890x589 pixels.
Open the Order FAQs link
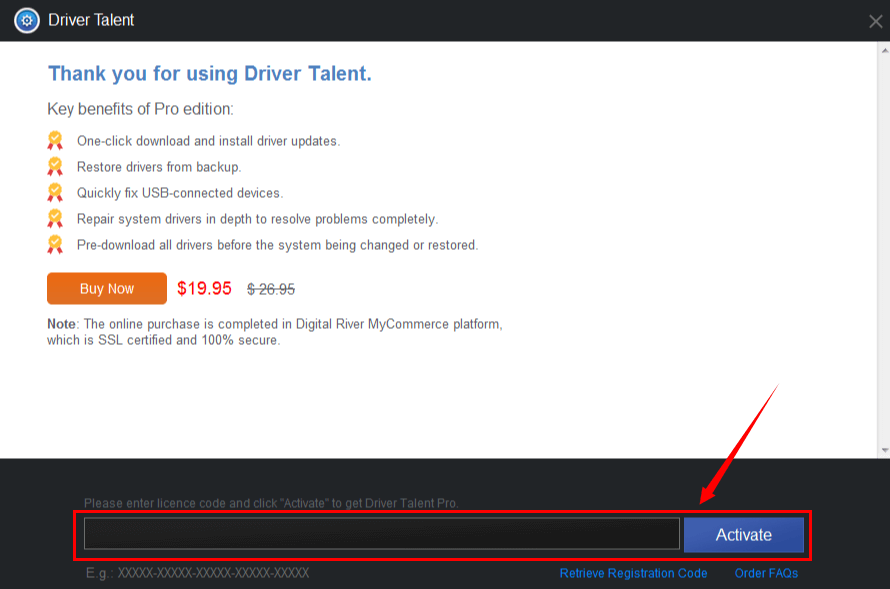(x=766, y=573)
